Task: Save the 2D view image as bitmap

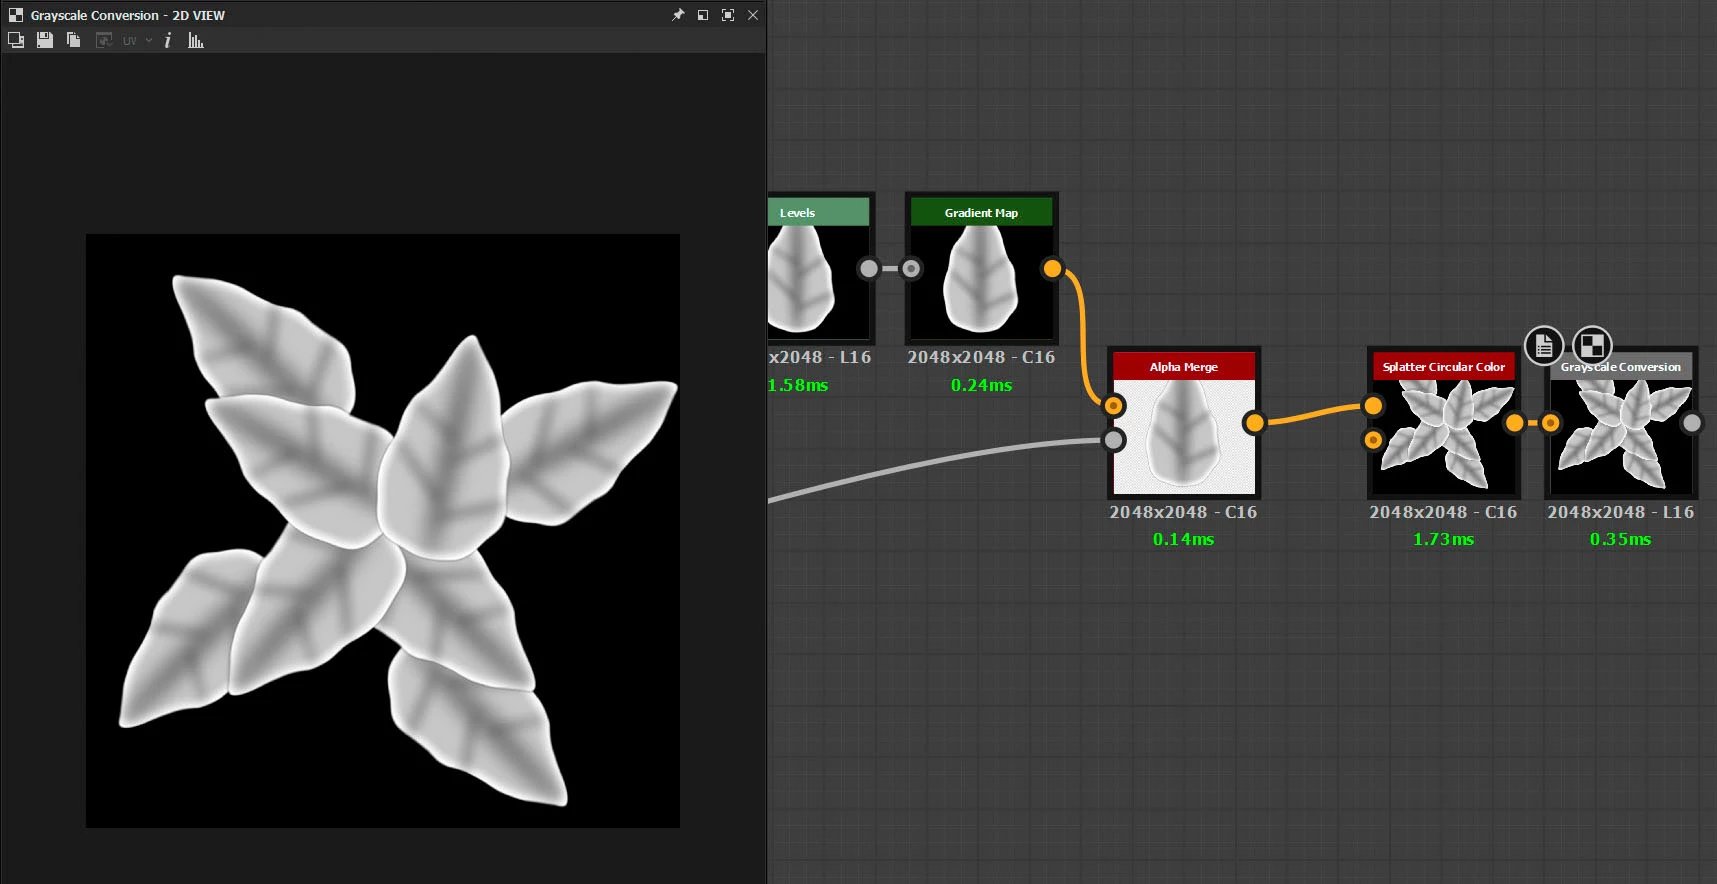Action: click(45, 40)
